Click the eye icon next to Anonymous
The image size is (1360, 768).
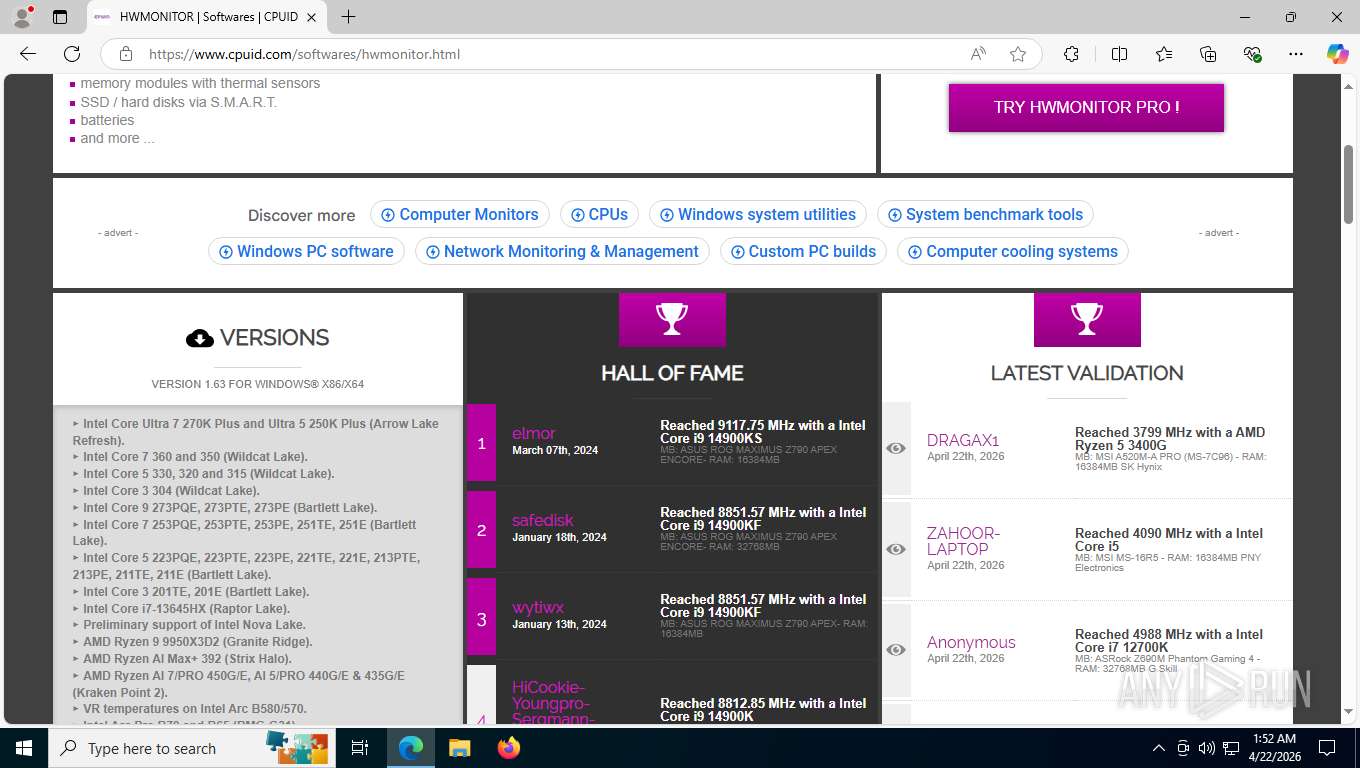[896, 650]
